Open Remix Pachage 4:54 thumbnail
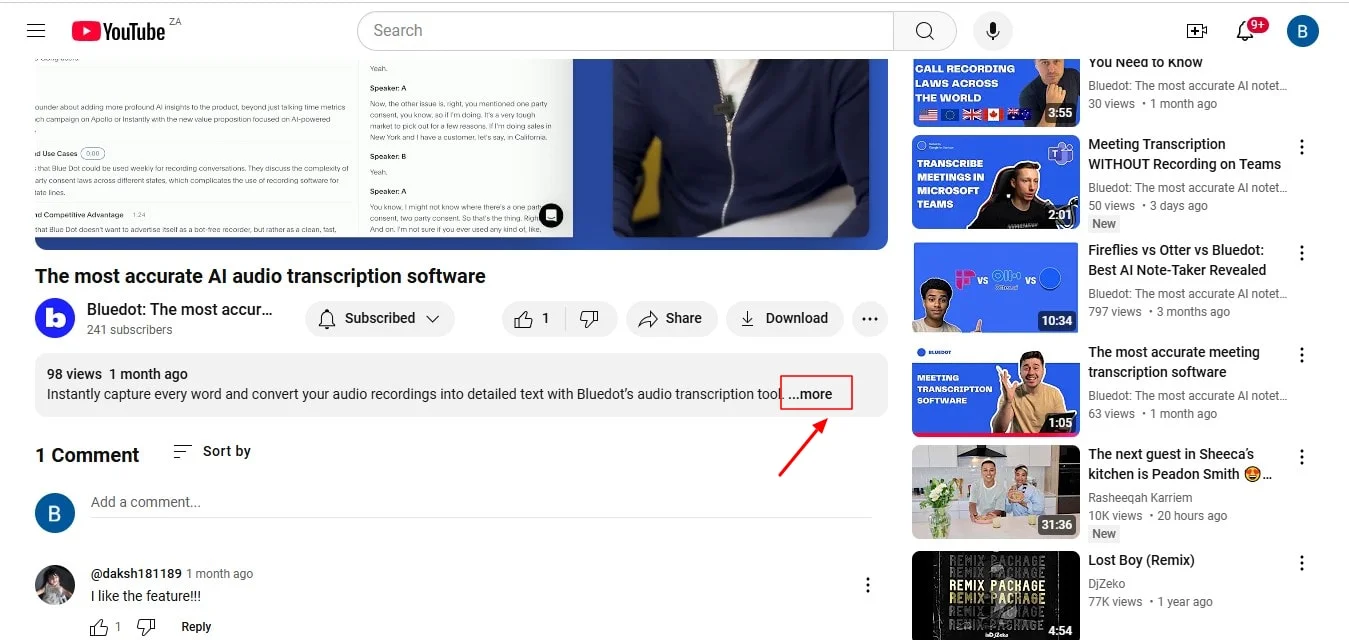Image resolution: width=1349 pixels, height=640 pixels. 996,595
